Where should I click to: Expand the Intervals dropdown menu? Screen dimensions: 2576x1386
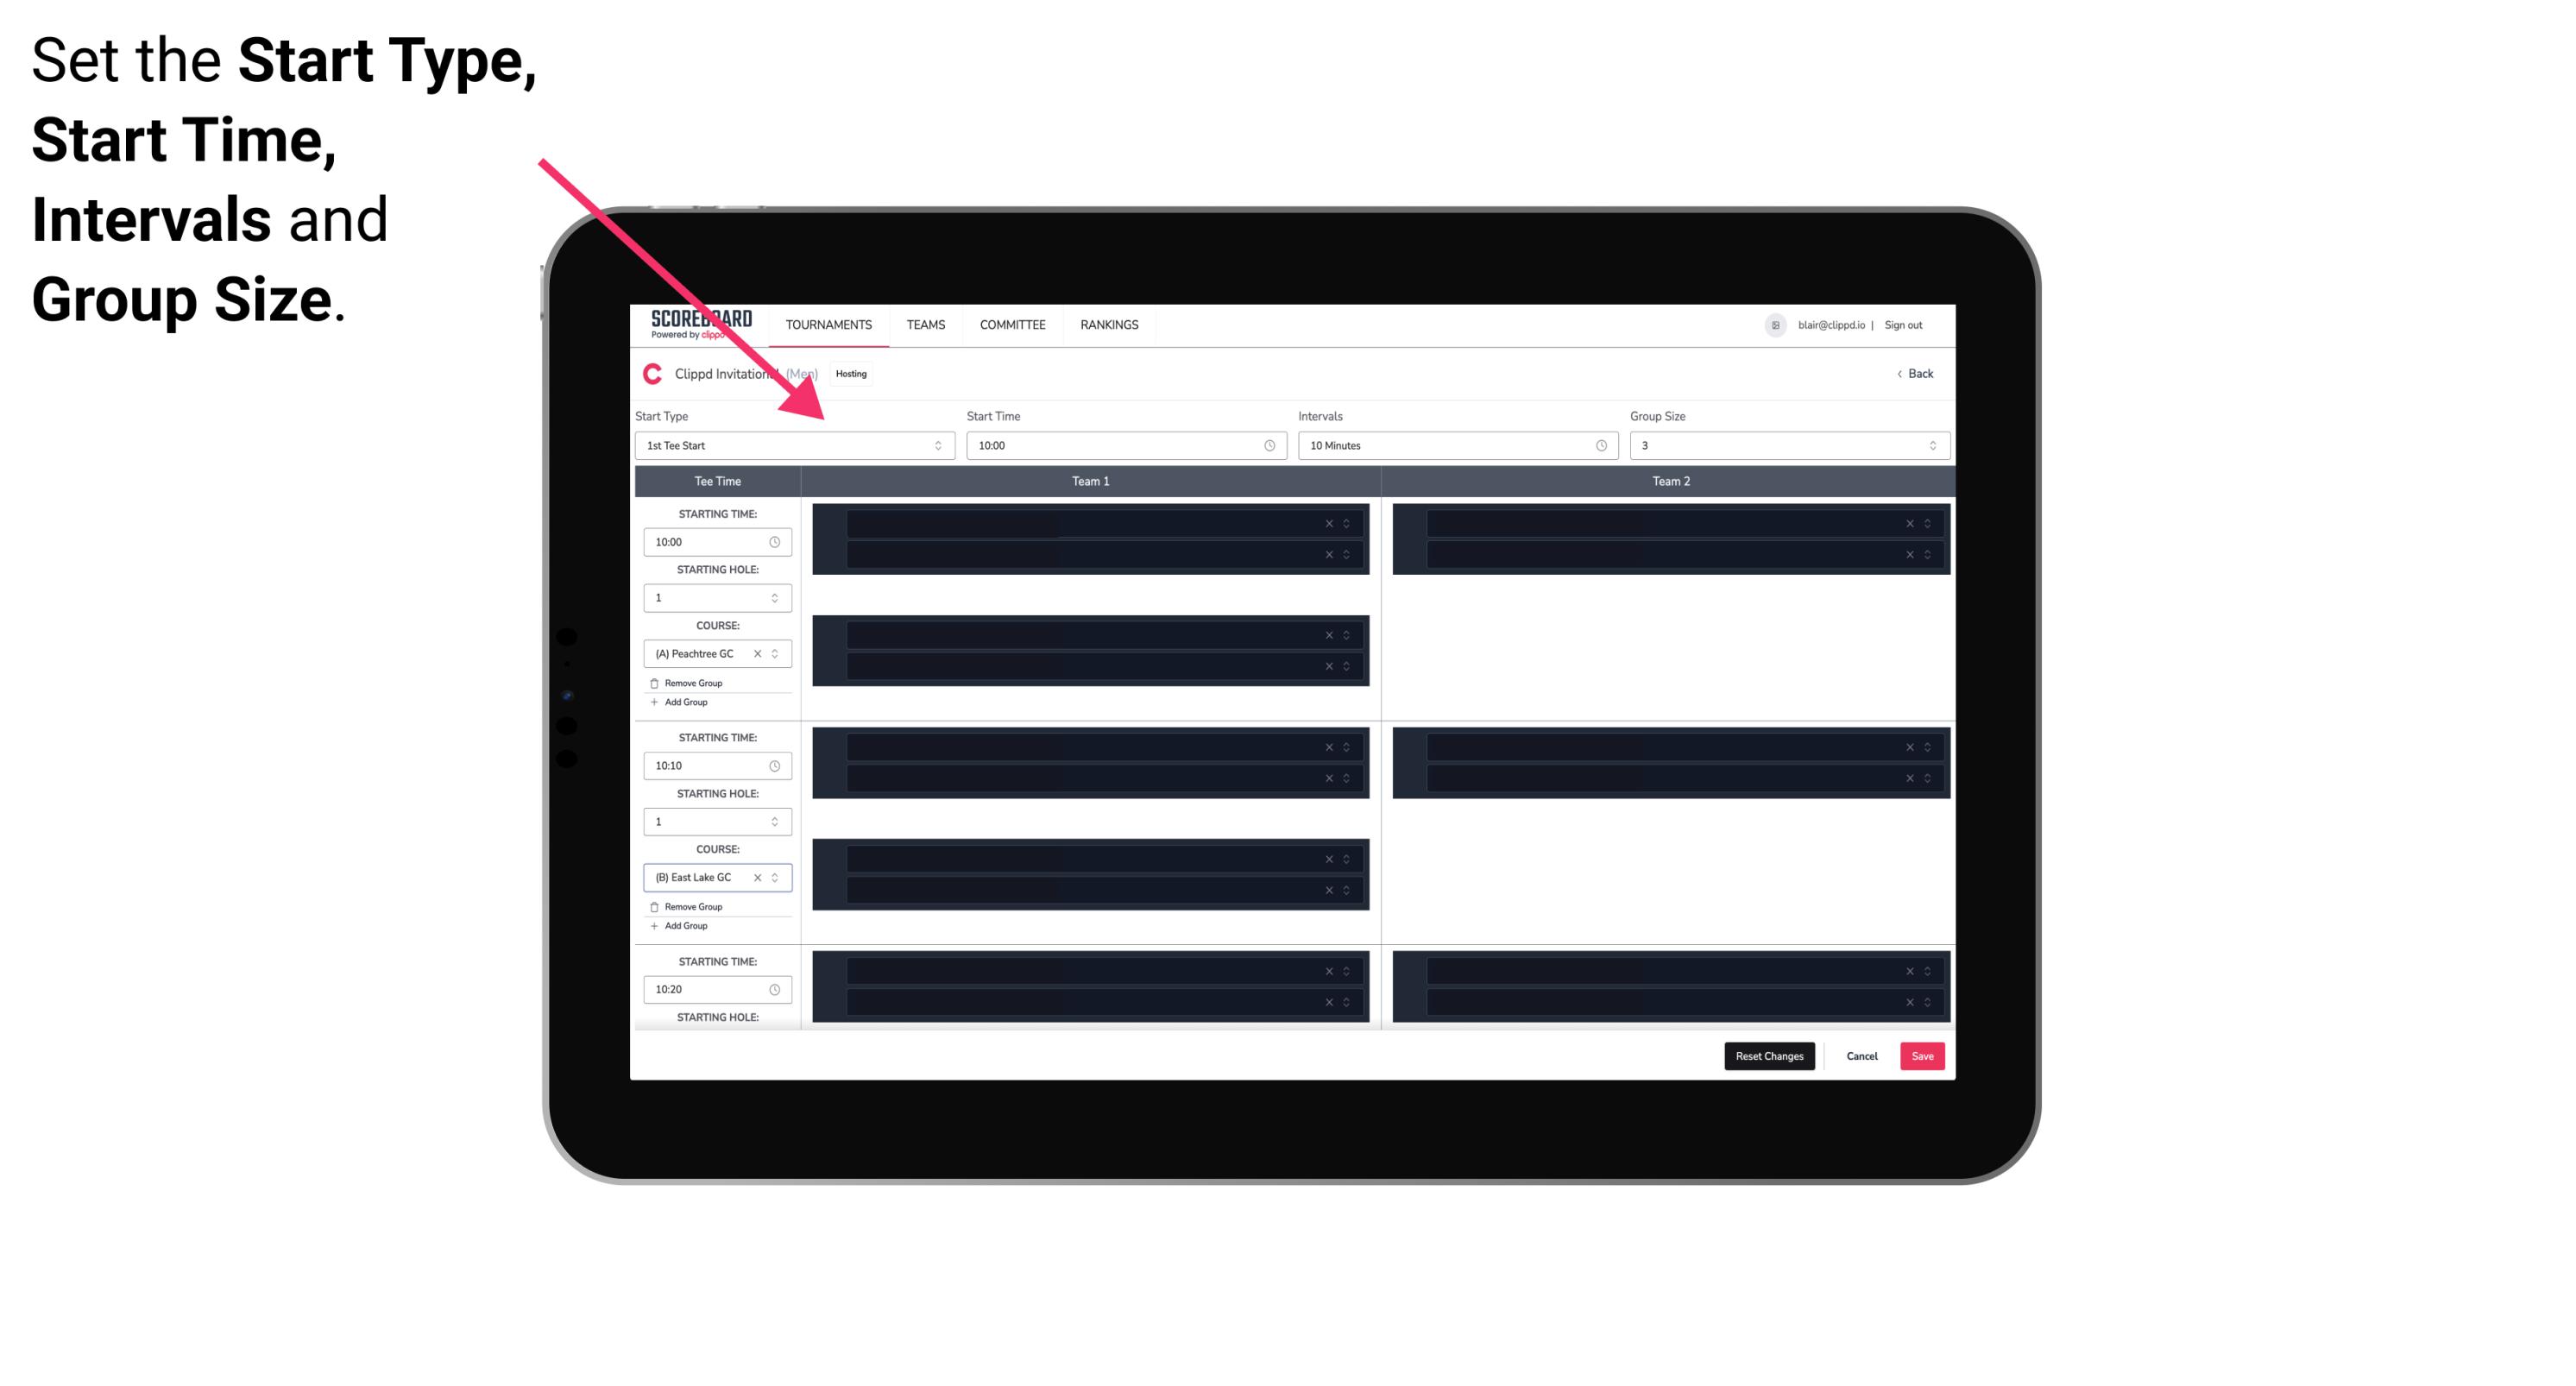(1453, 445)
